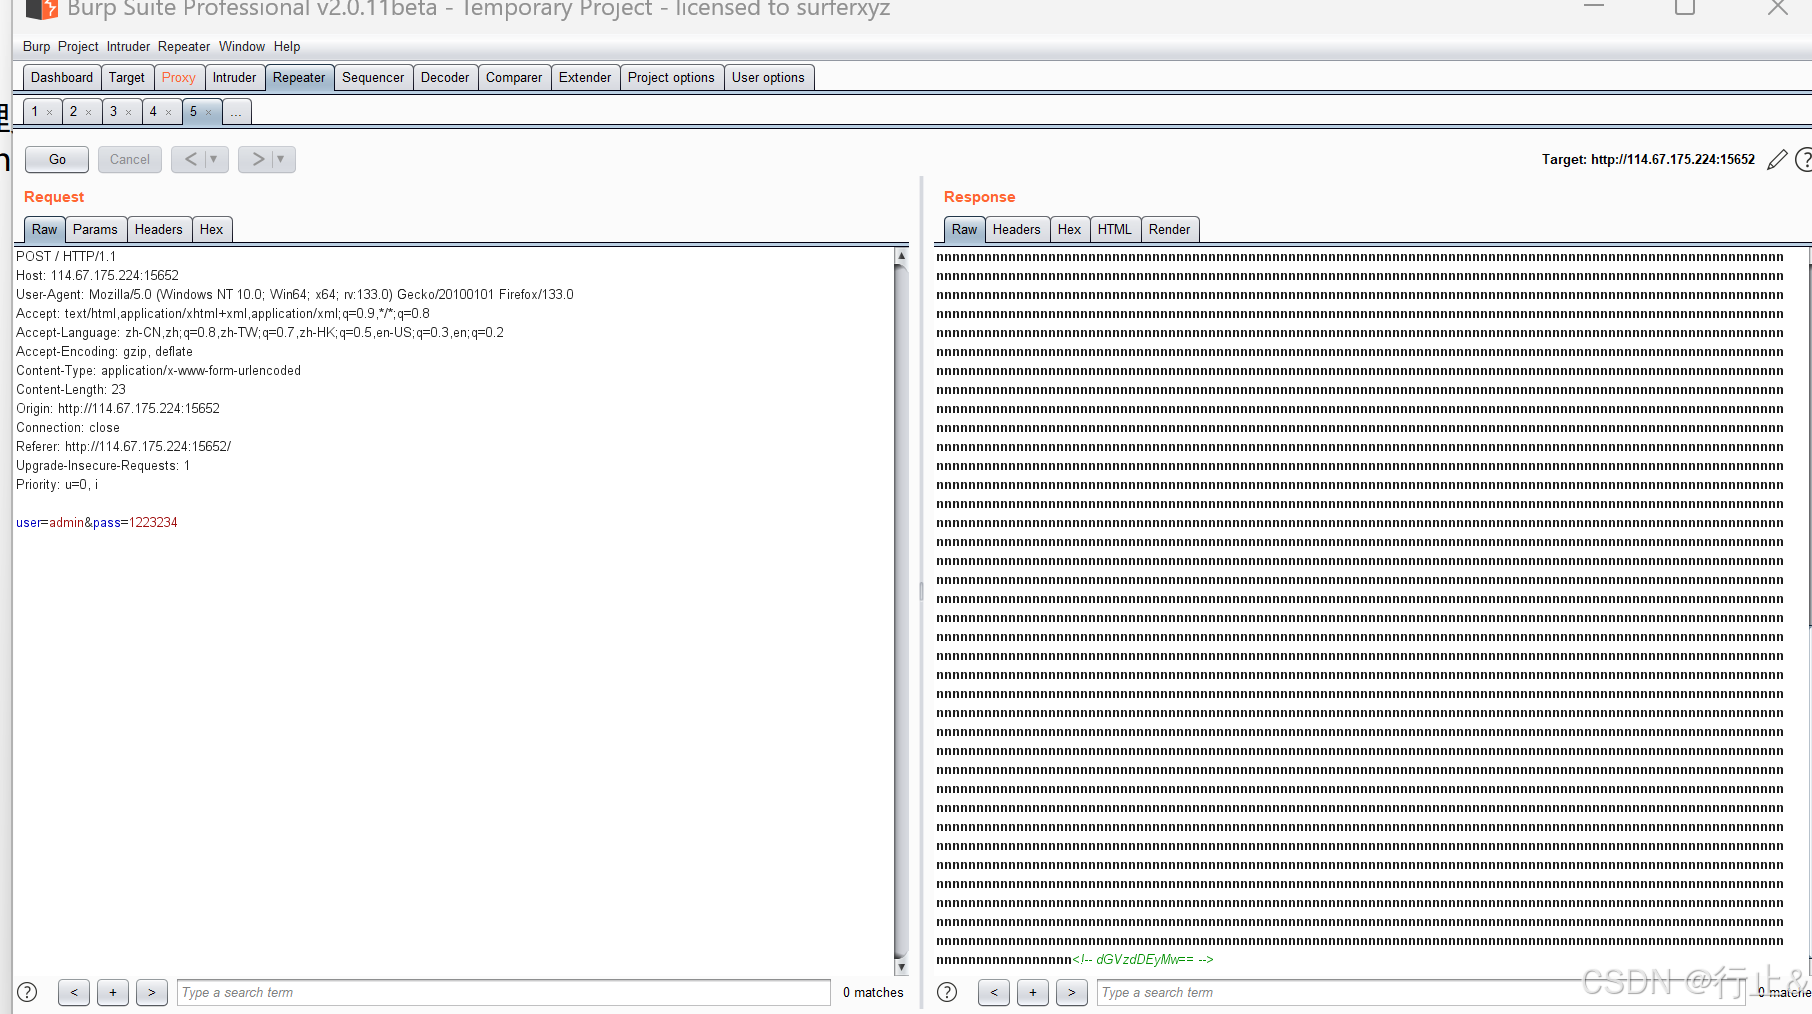Close Repeater tab 4 via its x
The height and width of the screenshot is (1014, 1812).
click(168, 112)
